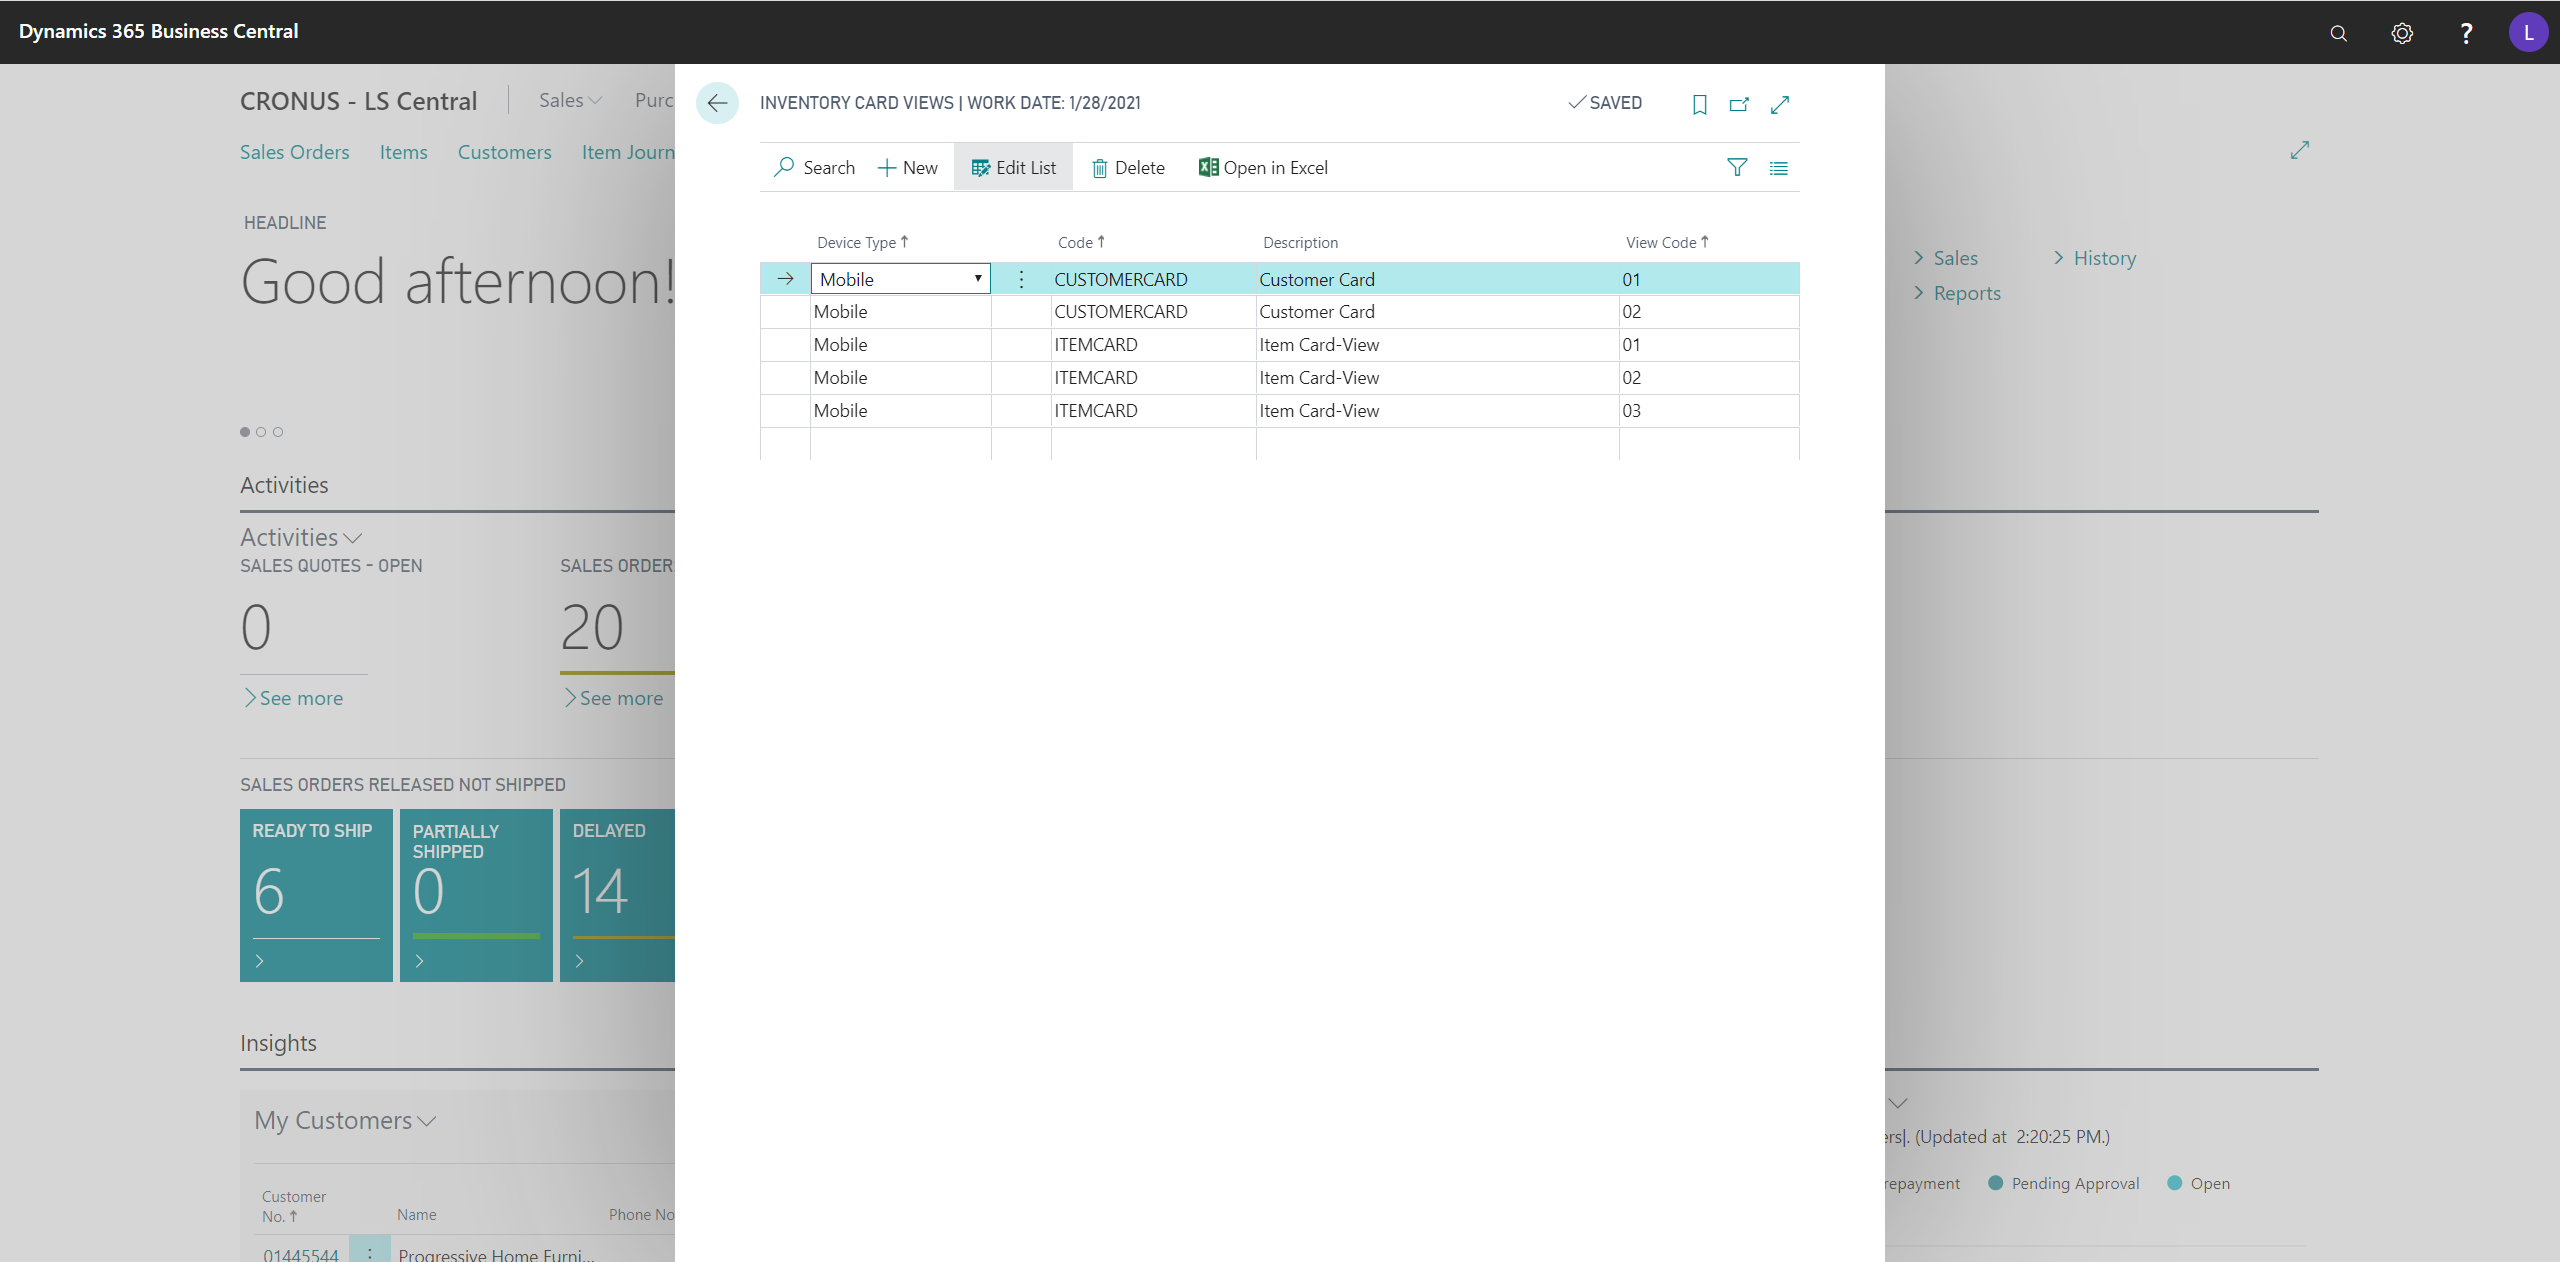This screenshot has width=2560, height=1262.
Task: Open the settings gear icon
Action: pyautogui.click(x=2402, y=33)
